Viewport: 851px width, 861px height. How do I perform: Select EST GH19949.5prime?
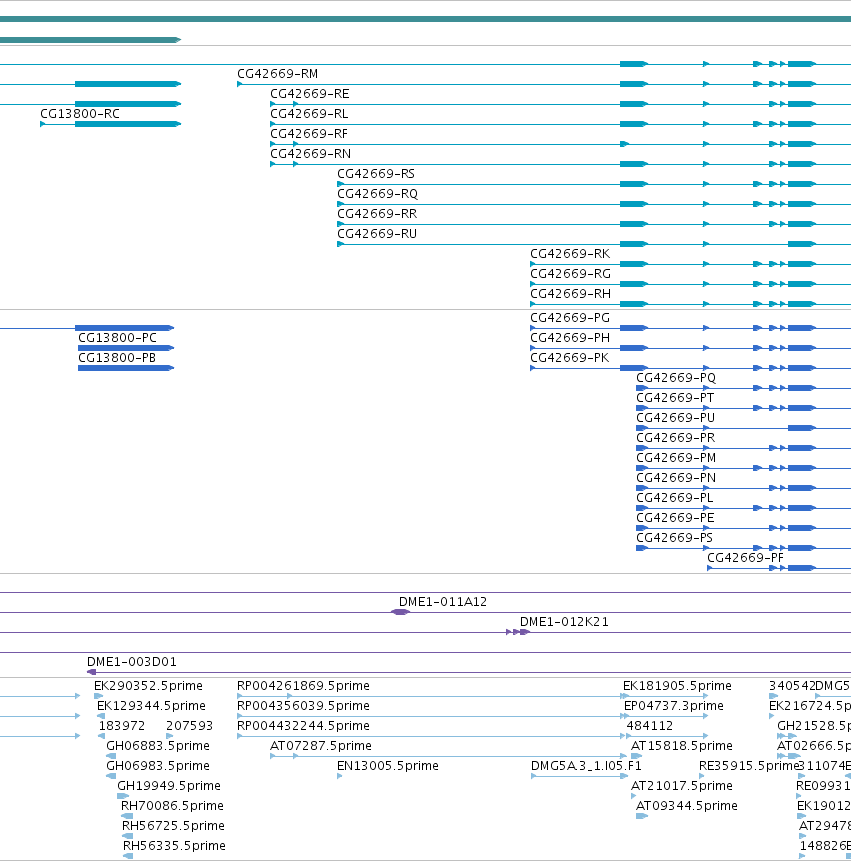pos(169,786)
